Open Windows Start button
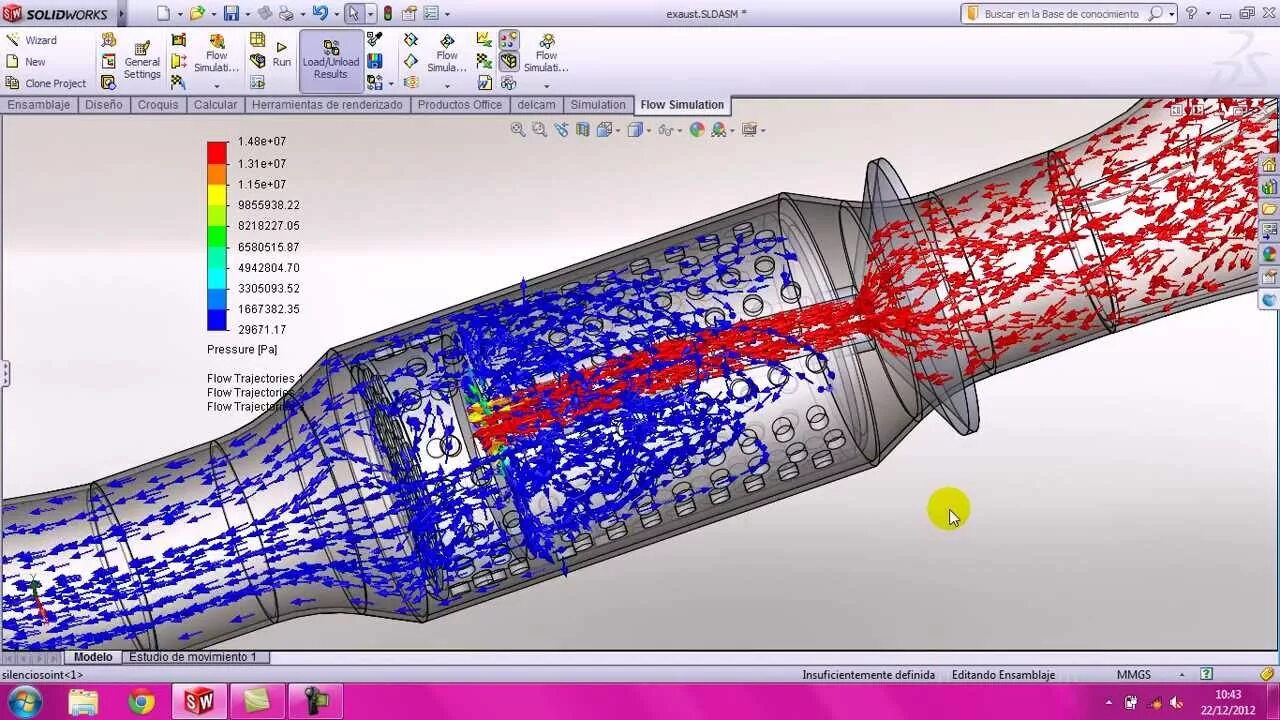1280x720 pixels. click(x=24, y=702)
